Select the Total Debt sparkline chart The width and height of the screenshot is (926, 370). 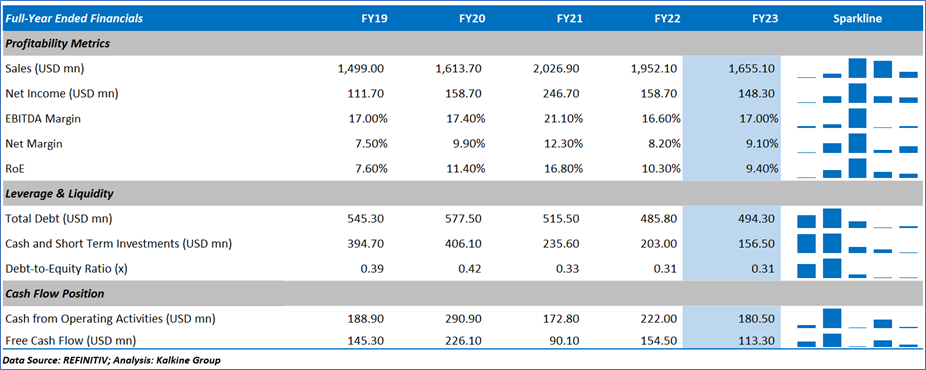click(857, 218)
